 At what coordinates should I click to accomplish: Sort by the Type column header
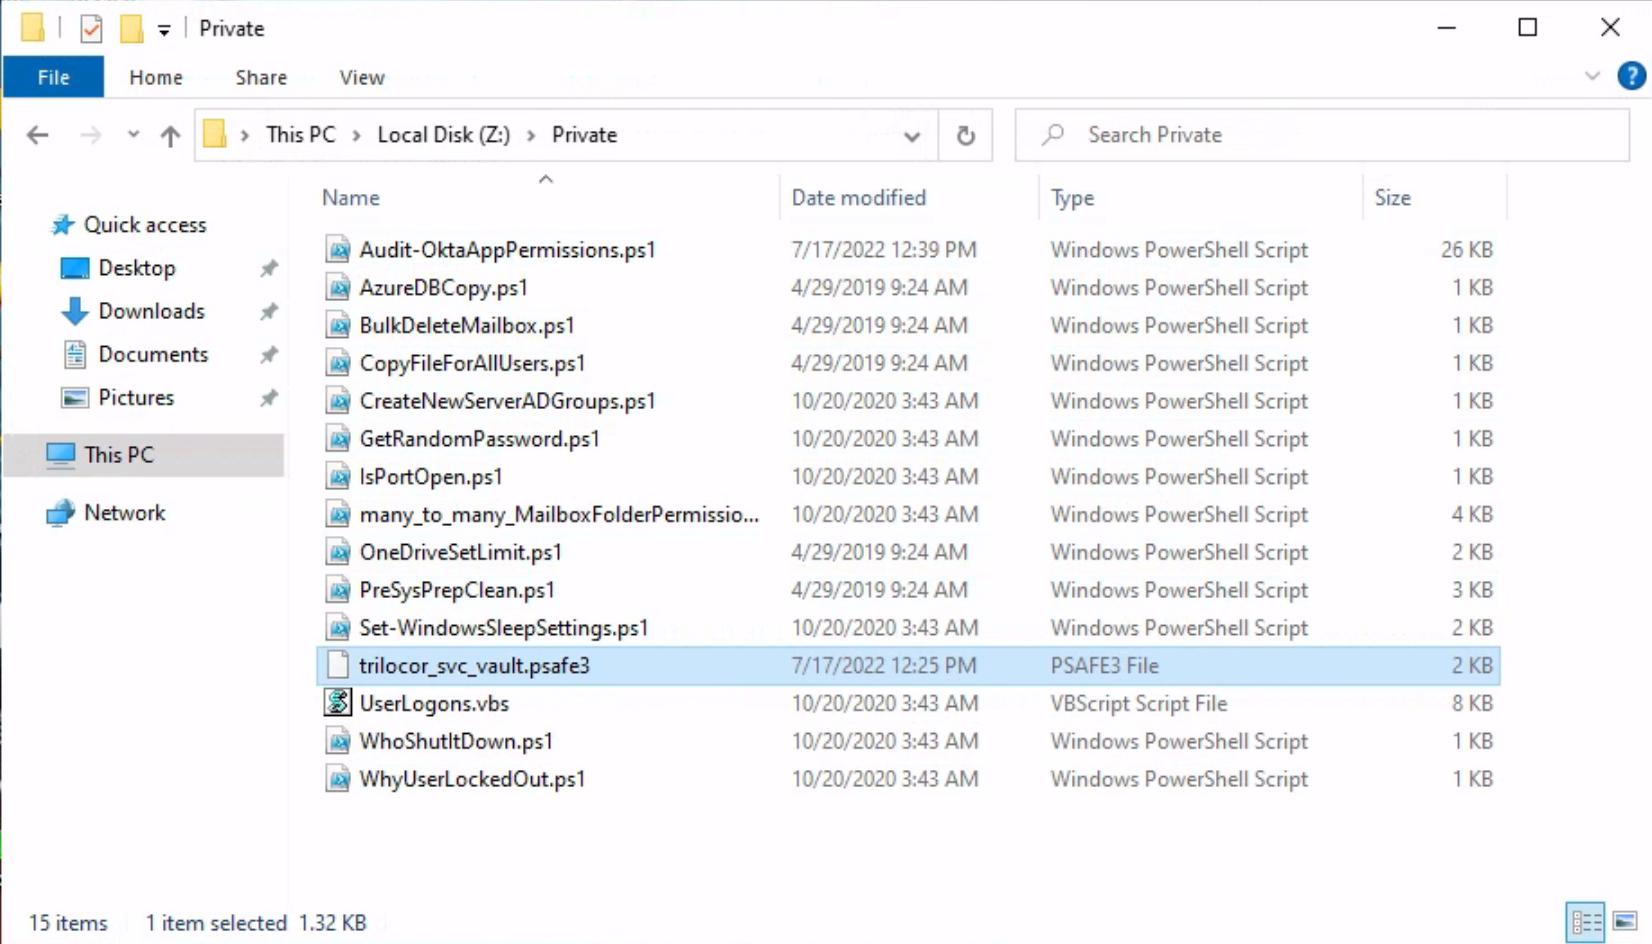pyautogui.click(x=1072, y=198)
